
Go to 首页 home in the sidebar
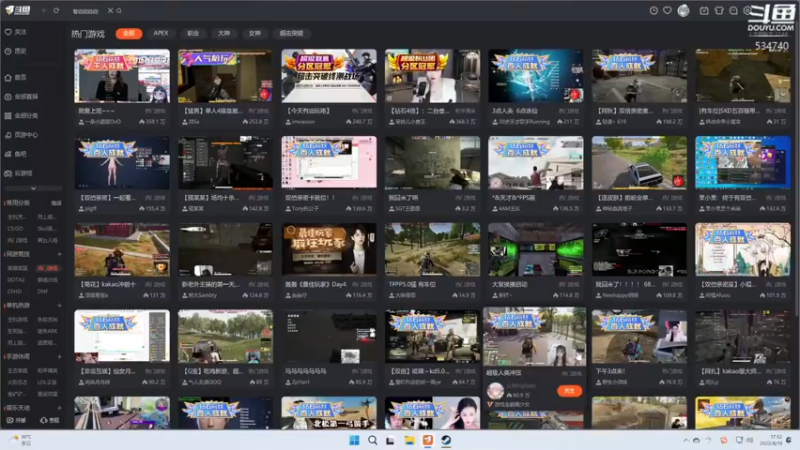[15, 78]
